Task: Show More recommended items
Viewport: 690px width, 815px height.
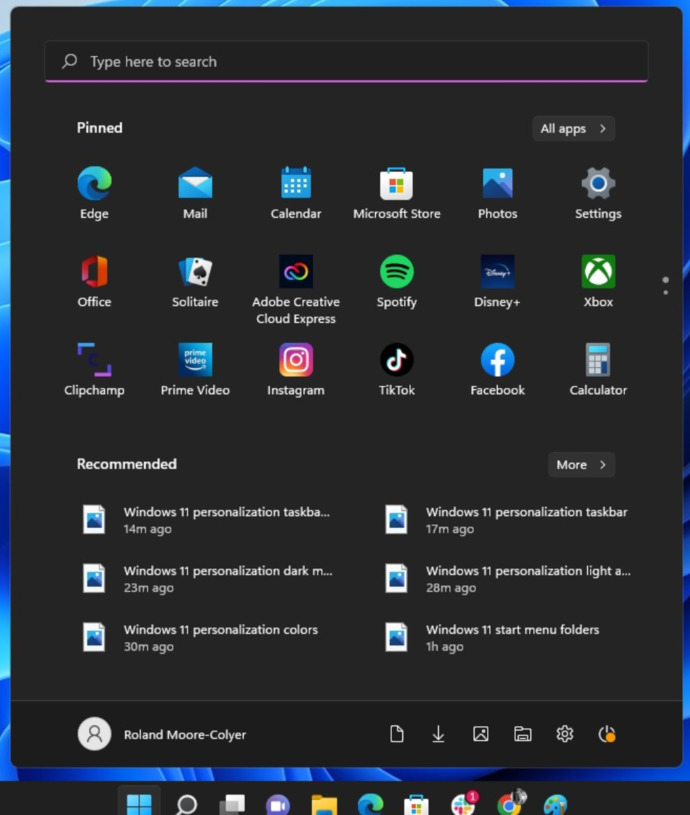Action: [x=581, y=465]
